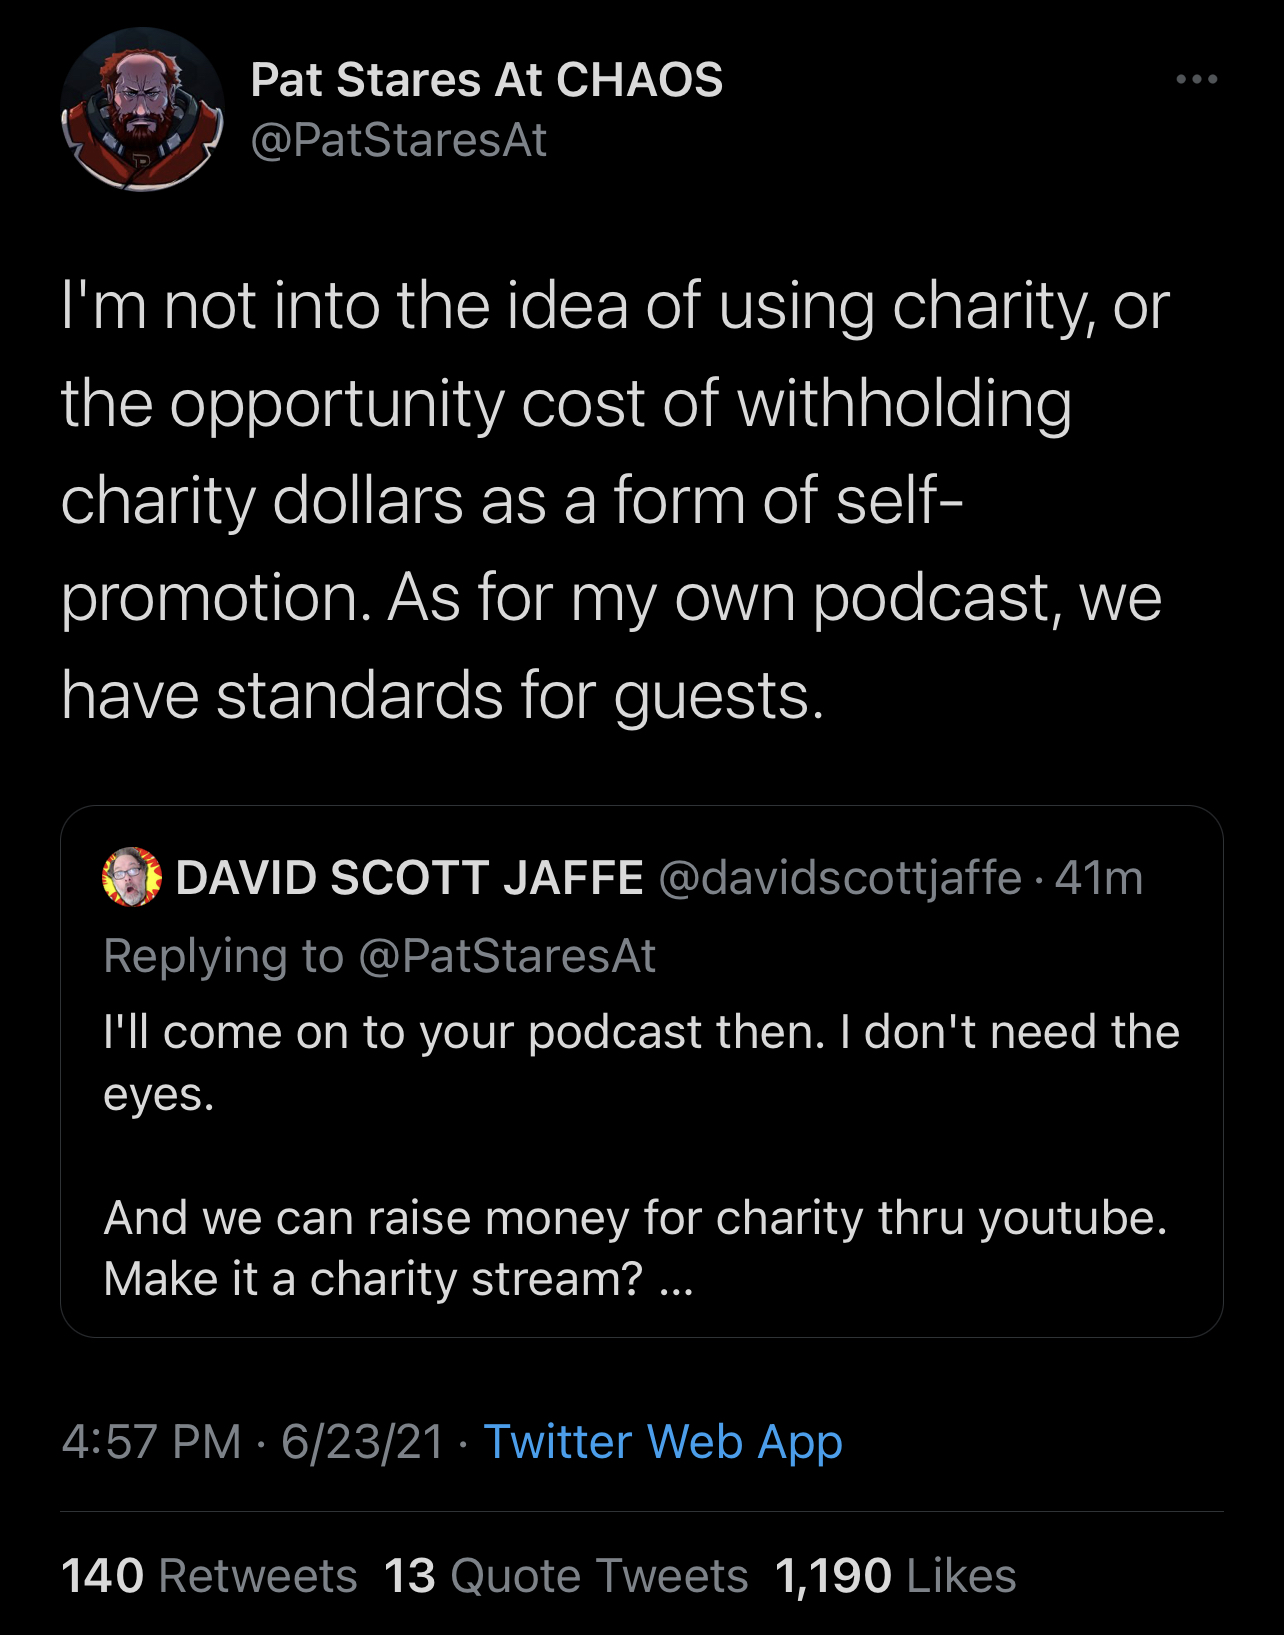This screenshot has height=1635, width=1284.
Task: Click the Pat Stares At CHAOS display name
Action: (x=486, y=79)
